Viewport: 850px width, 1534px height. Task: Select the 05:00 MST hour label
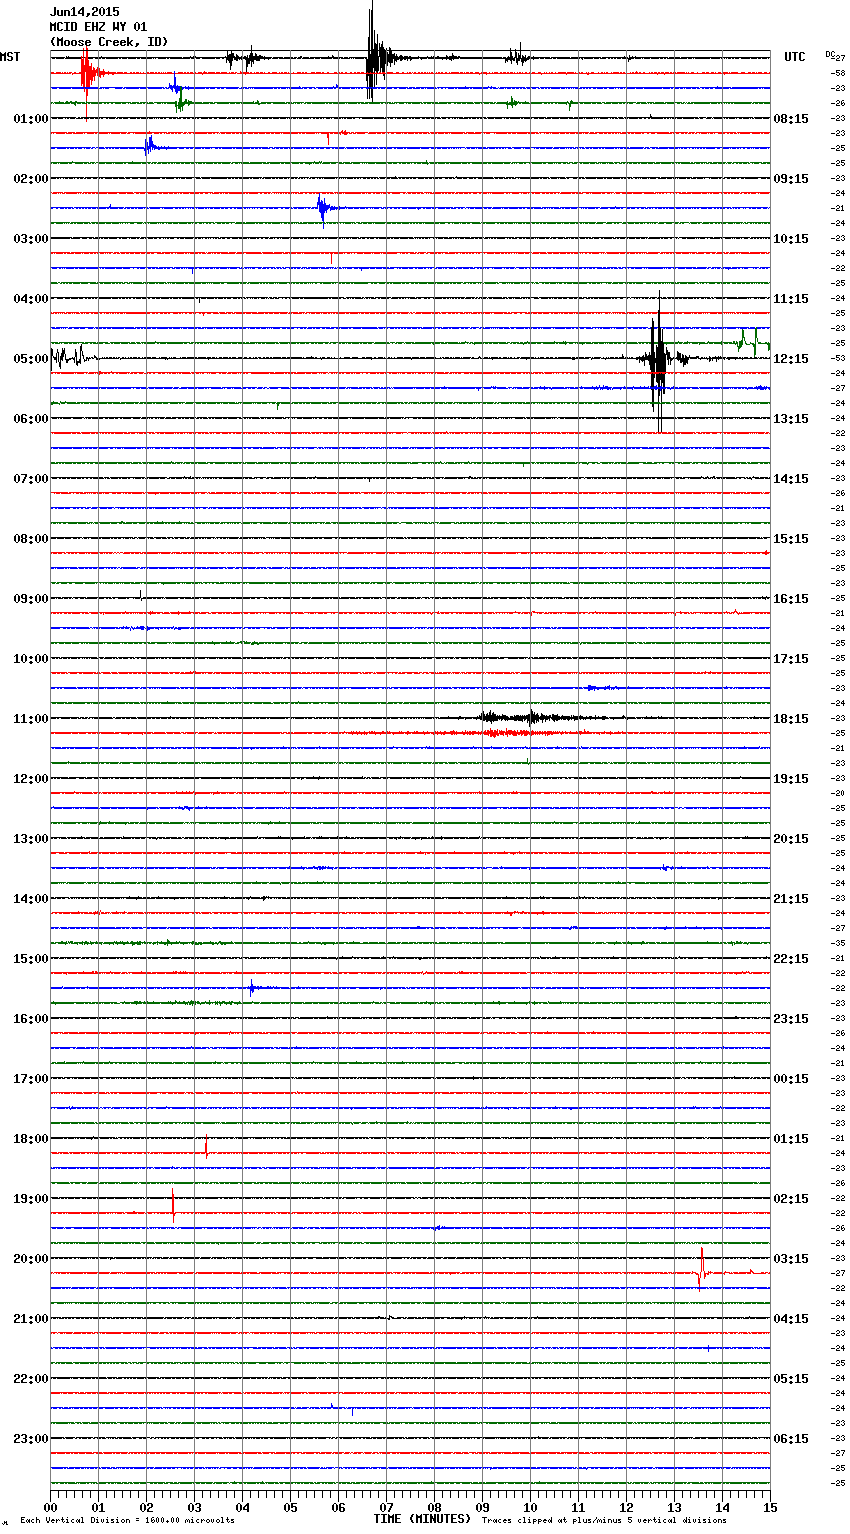click(31, 359)
